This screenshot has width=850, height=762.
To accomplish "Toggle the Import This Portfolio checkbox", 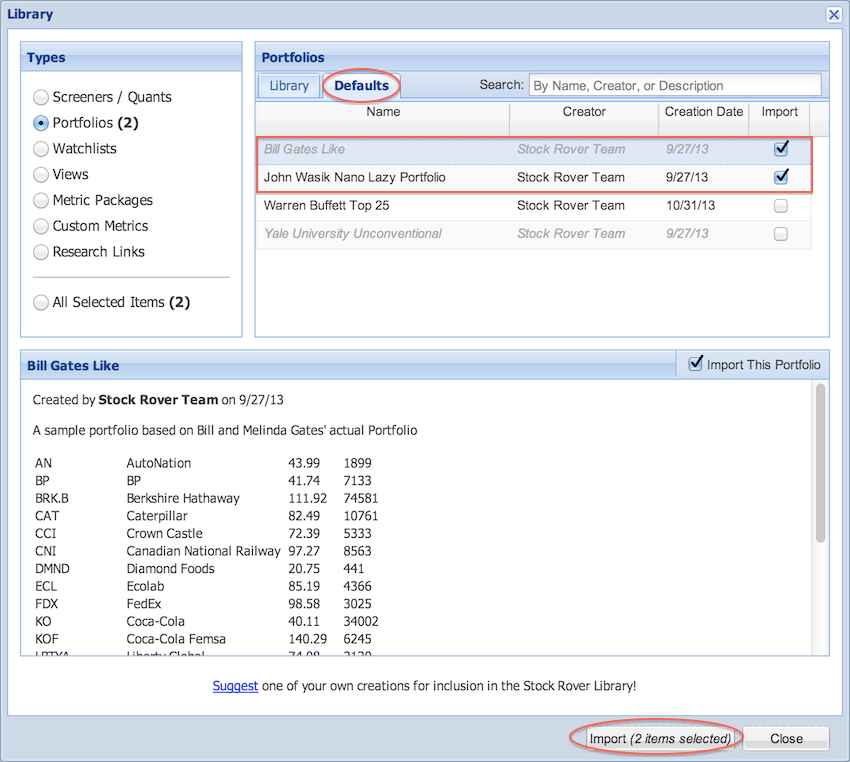I will click(696, 363).
